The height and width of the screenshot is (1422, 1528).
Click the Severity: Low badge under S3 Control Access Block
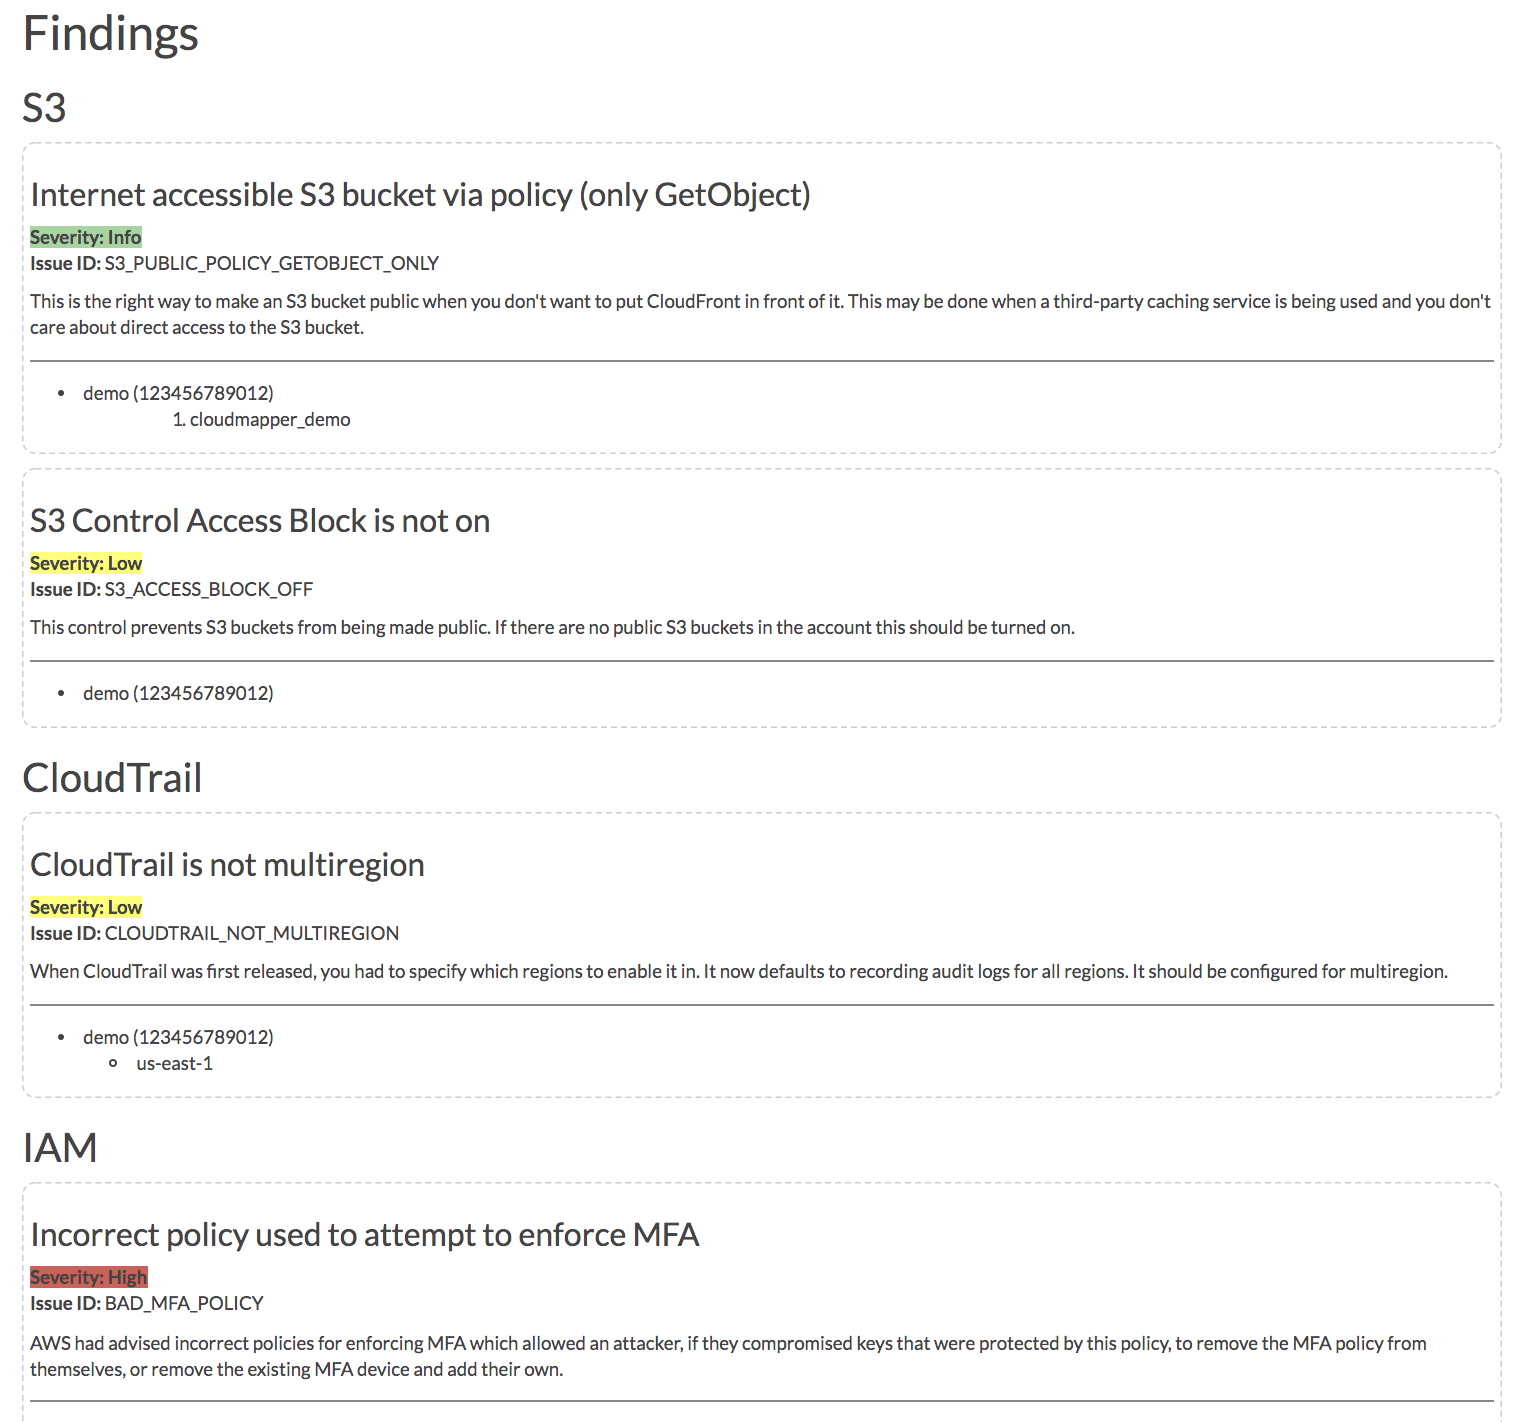click(86, 563)
